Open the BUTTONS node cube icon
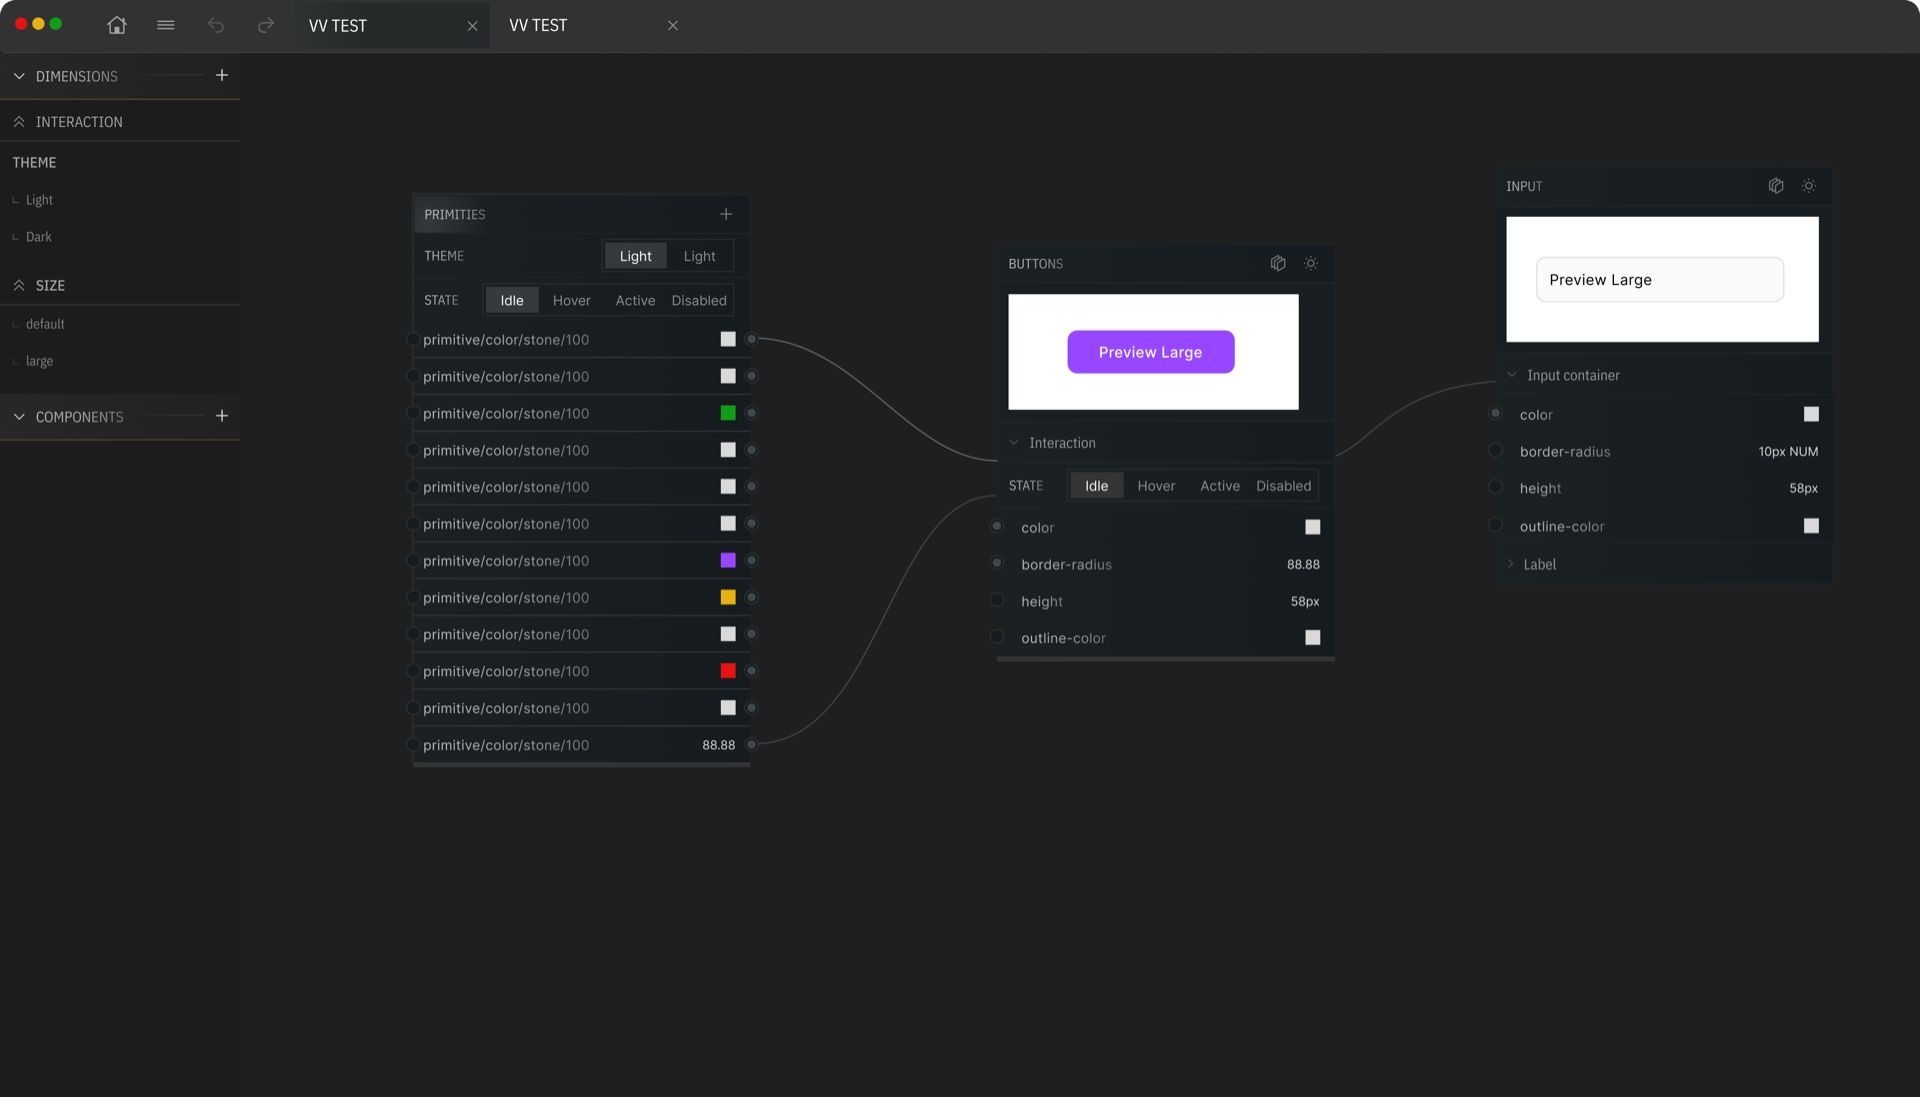The image size is (1920, 1097). [1278, 263]
